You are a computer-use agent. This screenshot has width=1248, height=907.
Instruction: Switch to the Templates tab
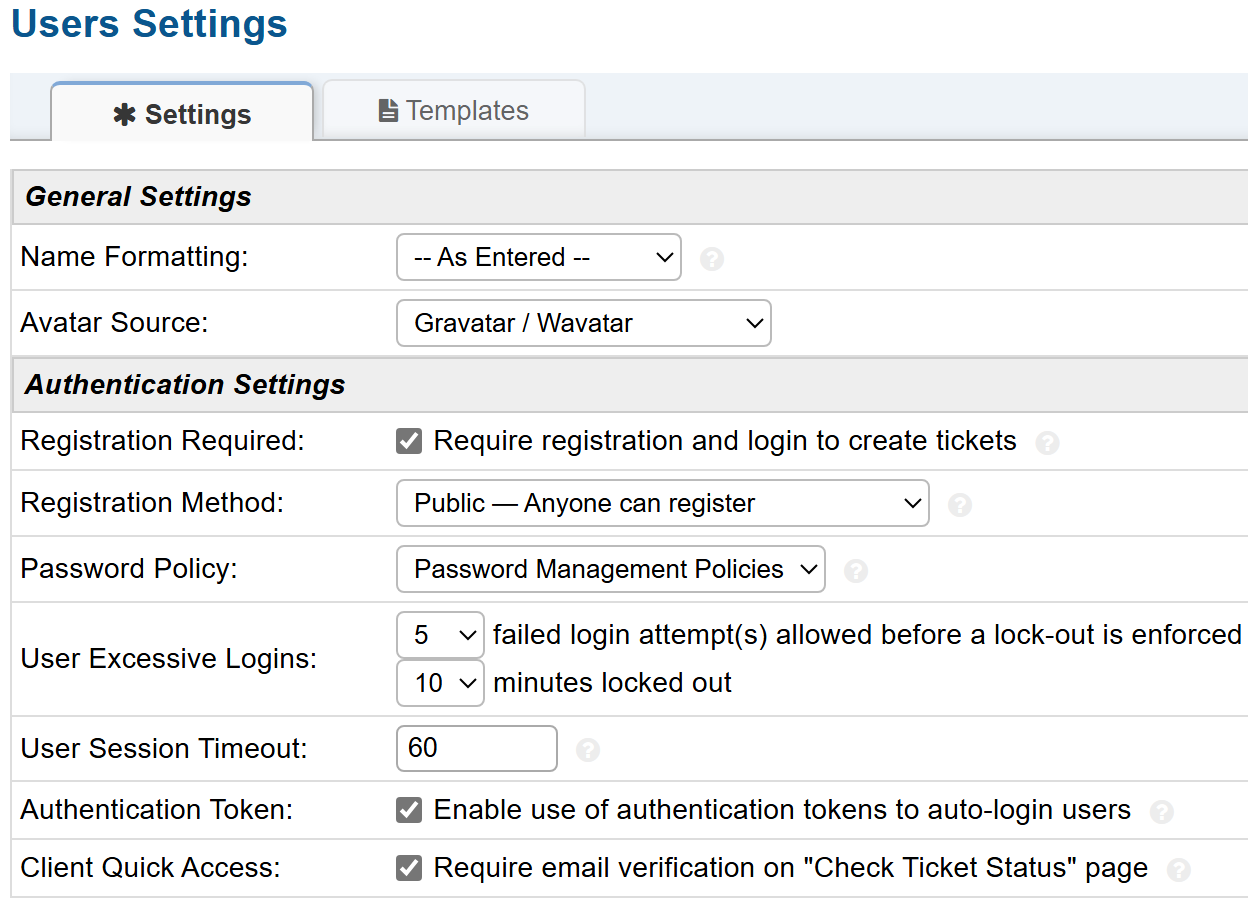click(x=454, y=110)
